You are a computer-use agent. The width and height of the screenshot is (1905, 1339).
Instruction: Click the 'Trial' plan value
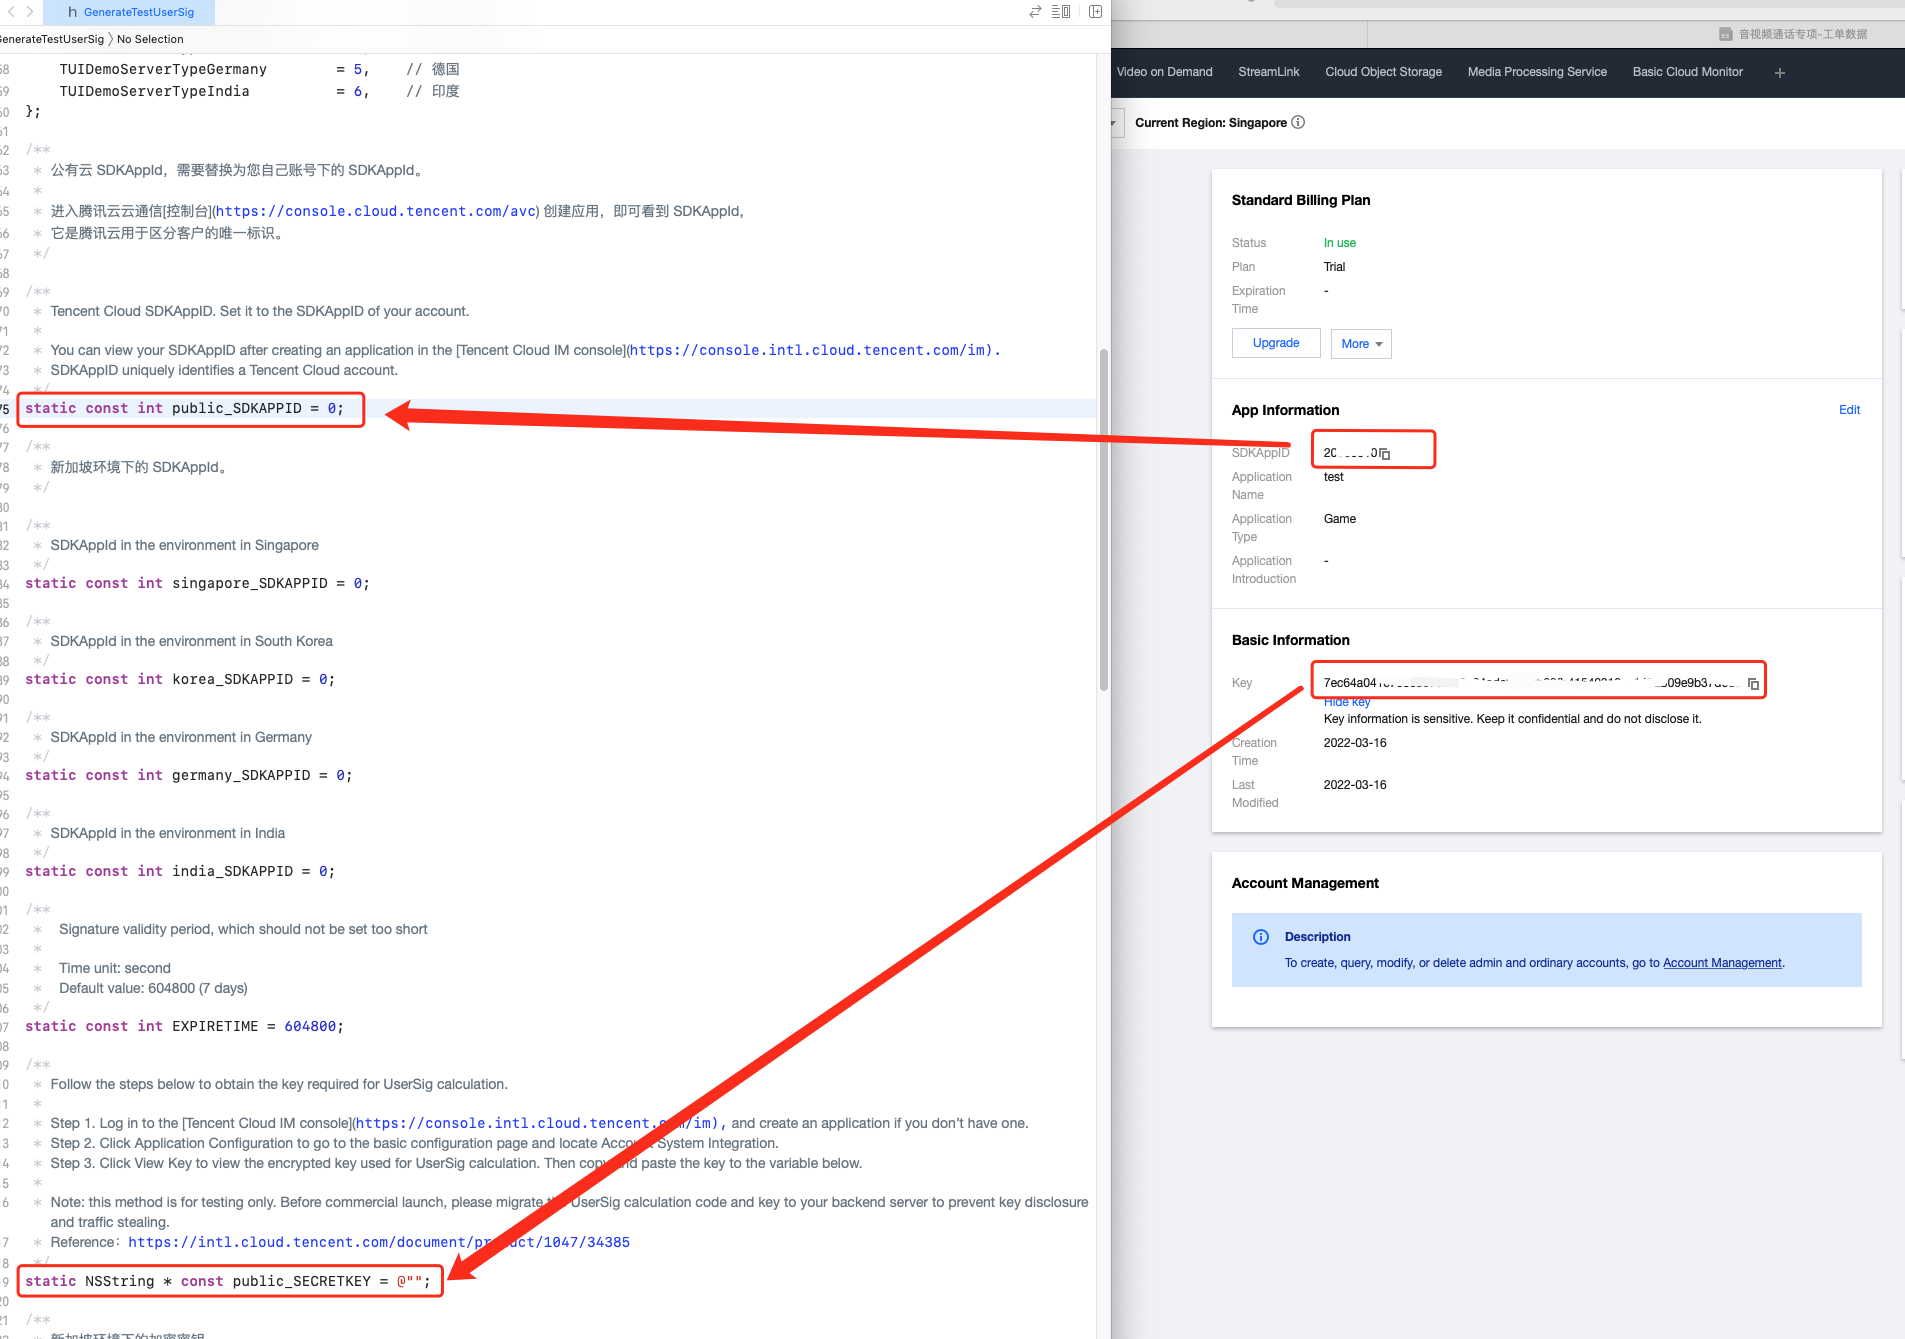[1335, 267]
